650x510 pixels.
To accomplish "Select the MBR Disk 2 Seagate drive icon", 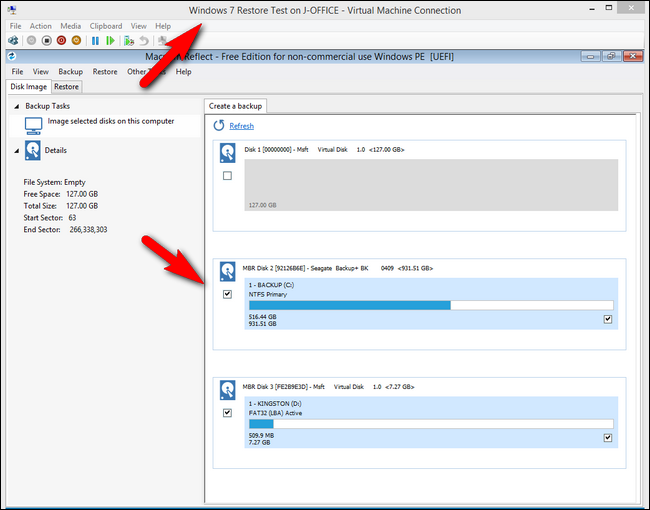I will point(228,272).
